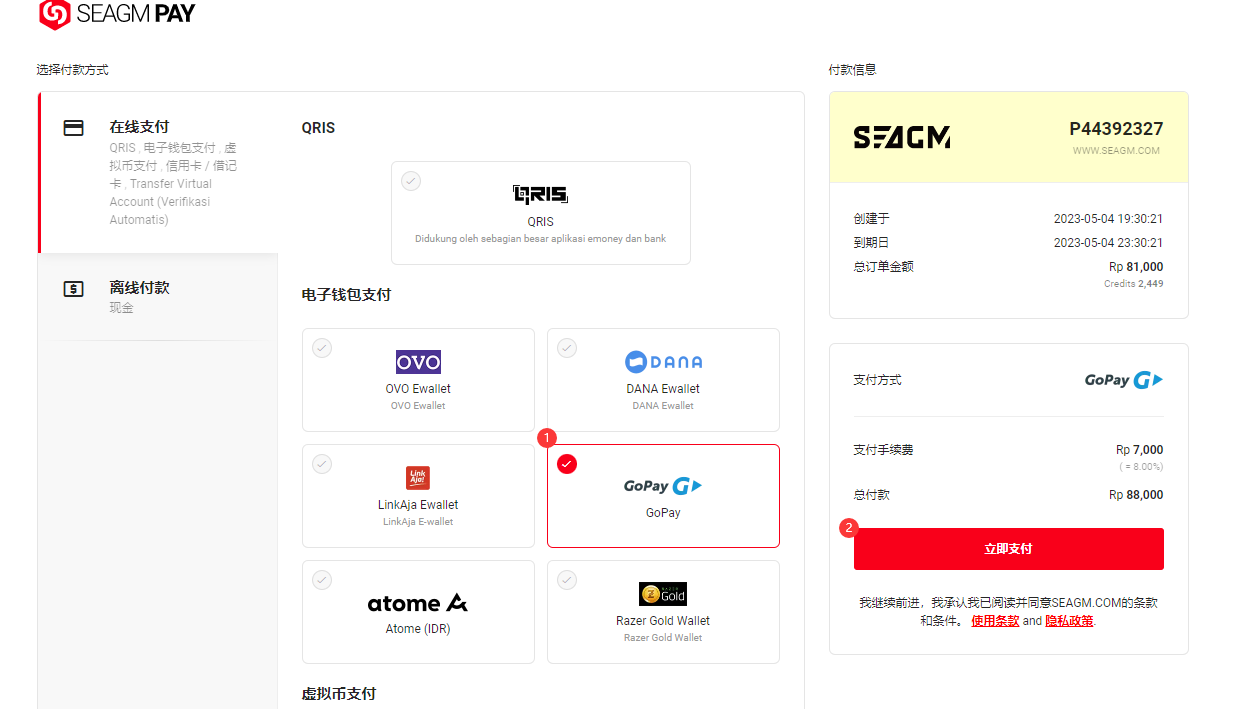This screenshot has width=1248, height=709.
Task: Click the total payment Rp 88,000
Action: 1136,495
